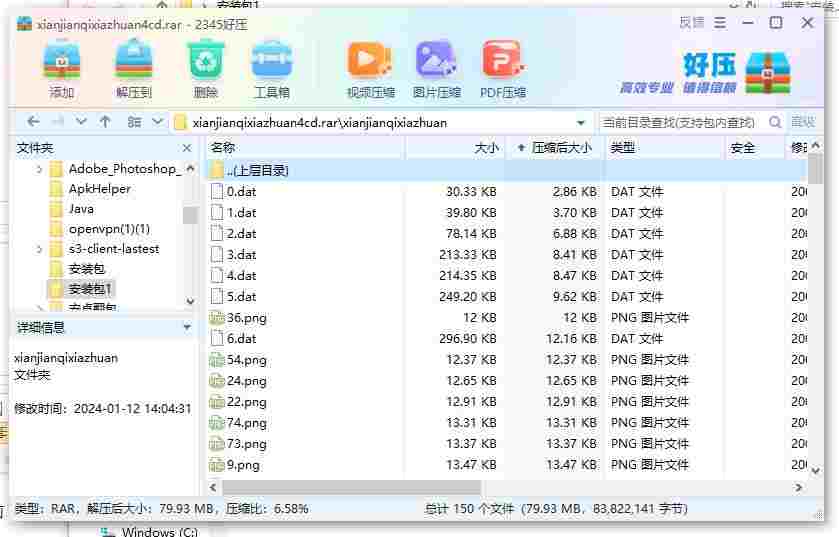
Task: Click the 好压 logo banner
Action: point(705,73)
